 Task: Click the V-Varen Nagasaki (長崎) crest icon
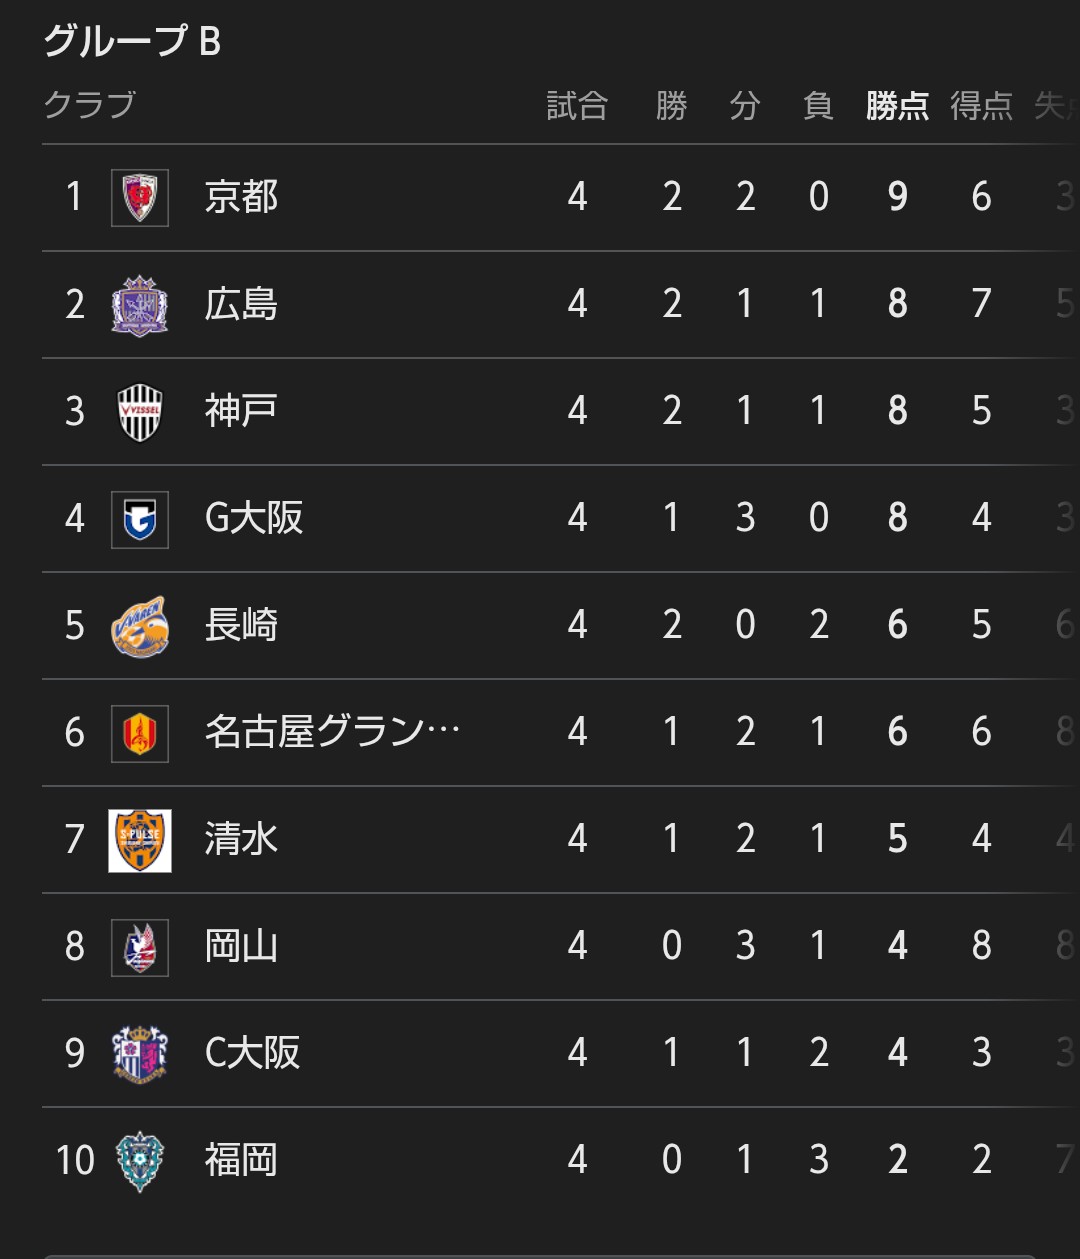[x=140, y=626]
